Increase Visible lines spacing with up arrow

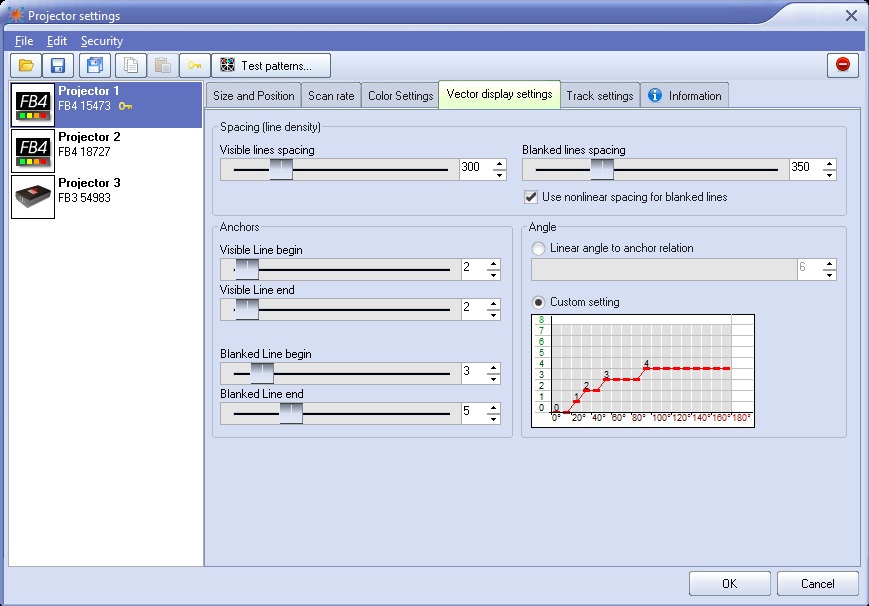click(499, 164)
